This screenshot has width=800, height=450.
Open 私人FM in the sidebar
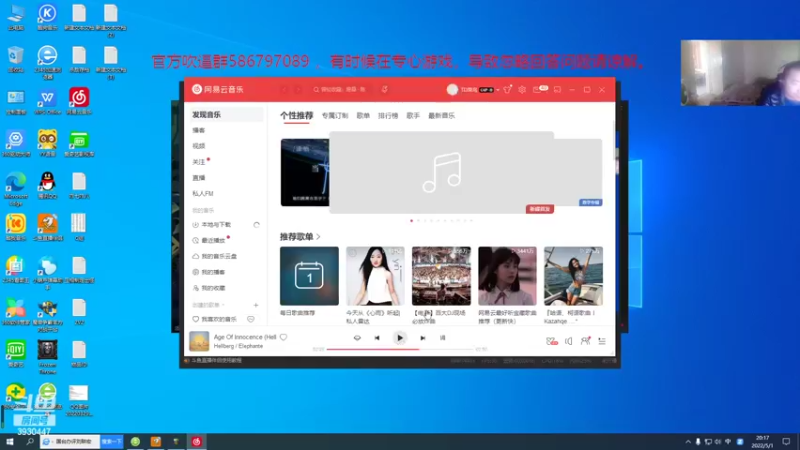click(203, 194)
